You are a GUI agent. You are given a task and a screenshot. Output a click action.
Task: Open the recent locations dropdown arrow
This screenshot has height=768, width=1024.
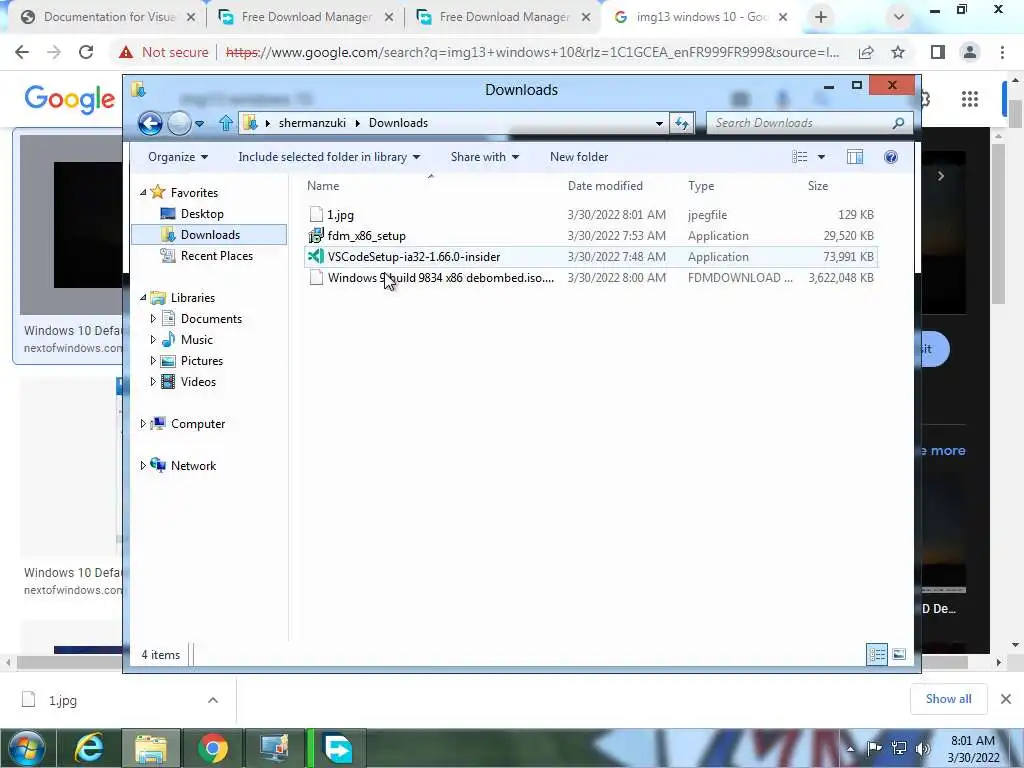199,123
